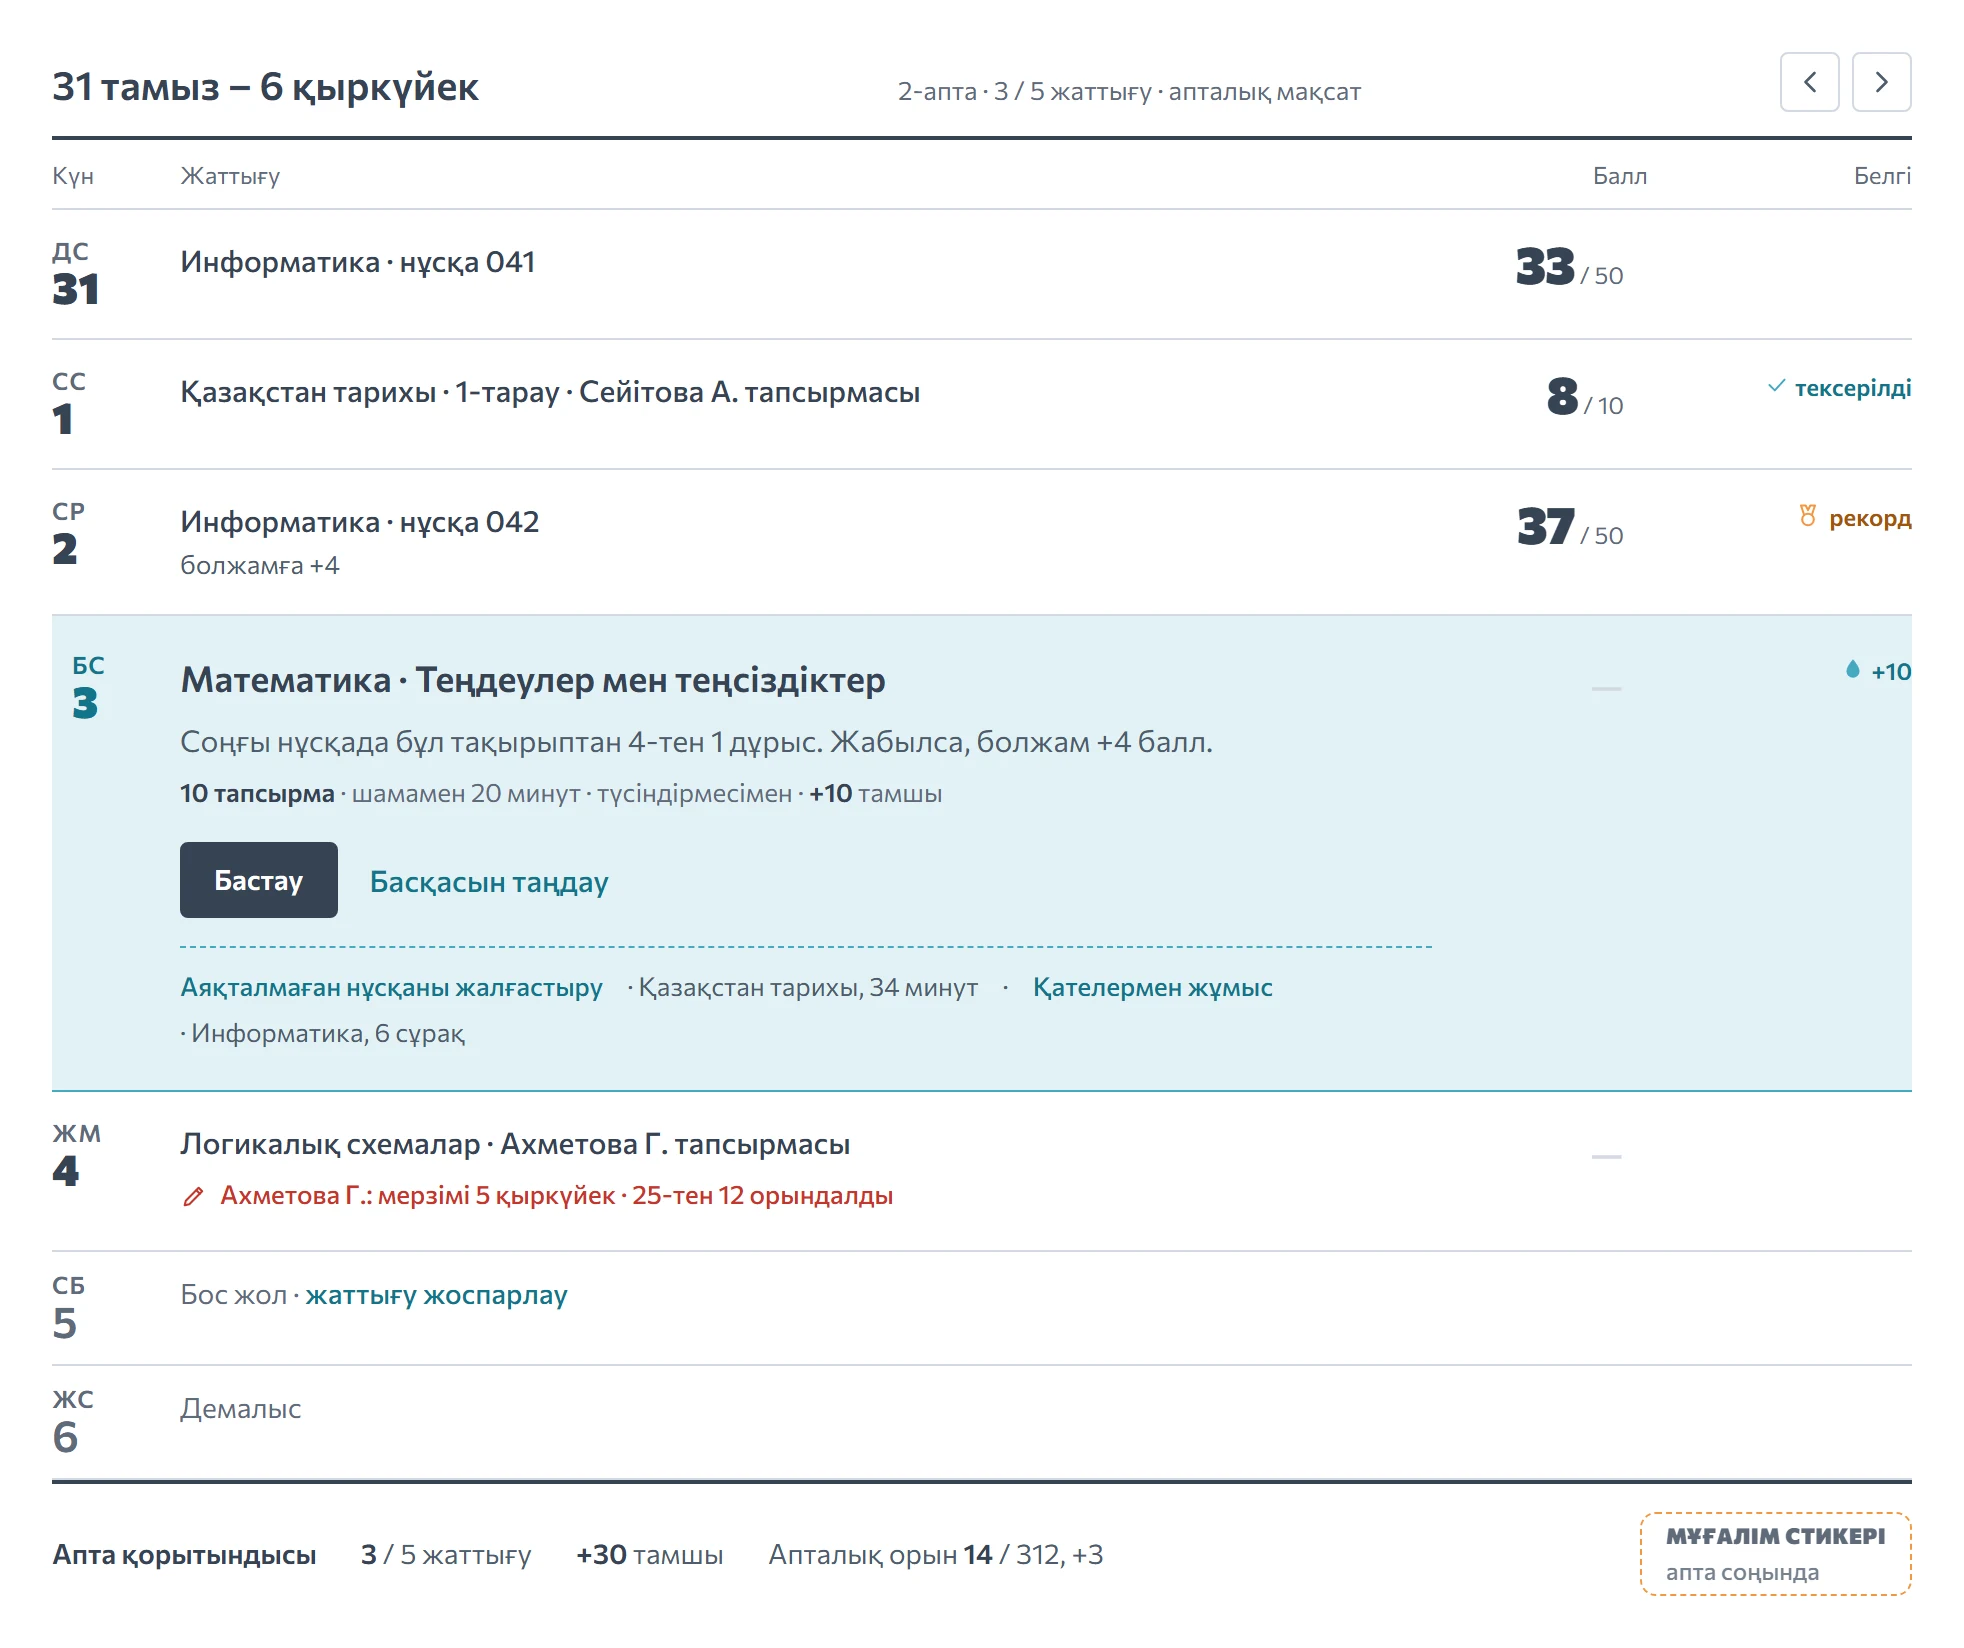Click the +10 drops label in Thursday row
The height and width of the screenshot is (1648, 1964).
[x=1891, y=672]
